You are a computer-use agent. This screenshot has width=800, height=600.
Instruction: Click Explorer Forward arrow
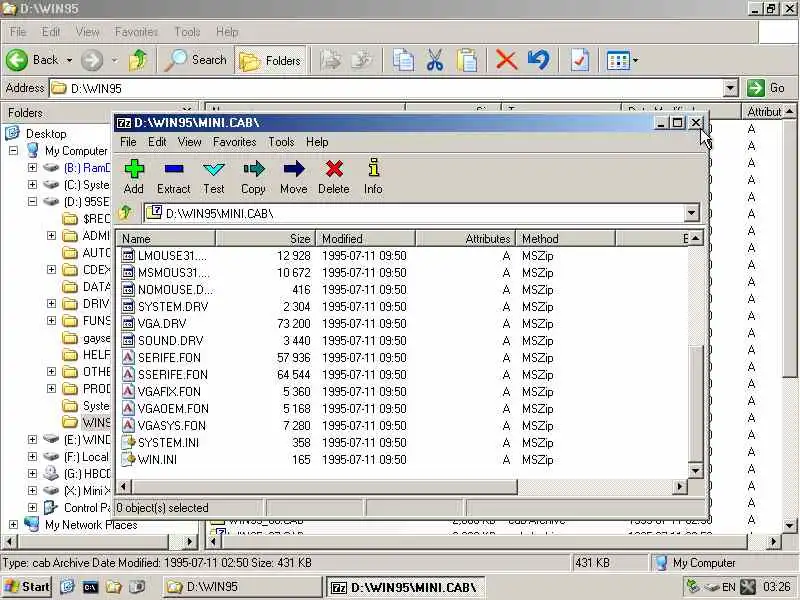(x=92, y=60)
